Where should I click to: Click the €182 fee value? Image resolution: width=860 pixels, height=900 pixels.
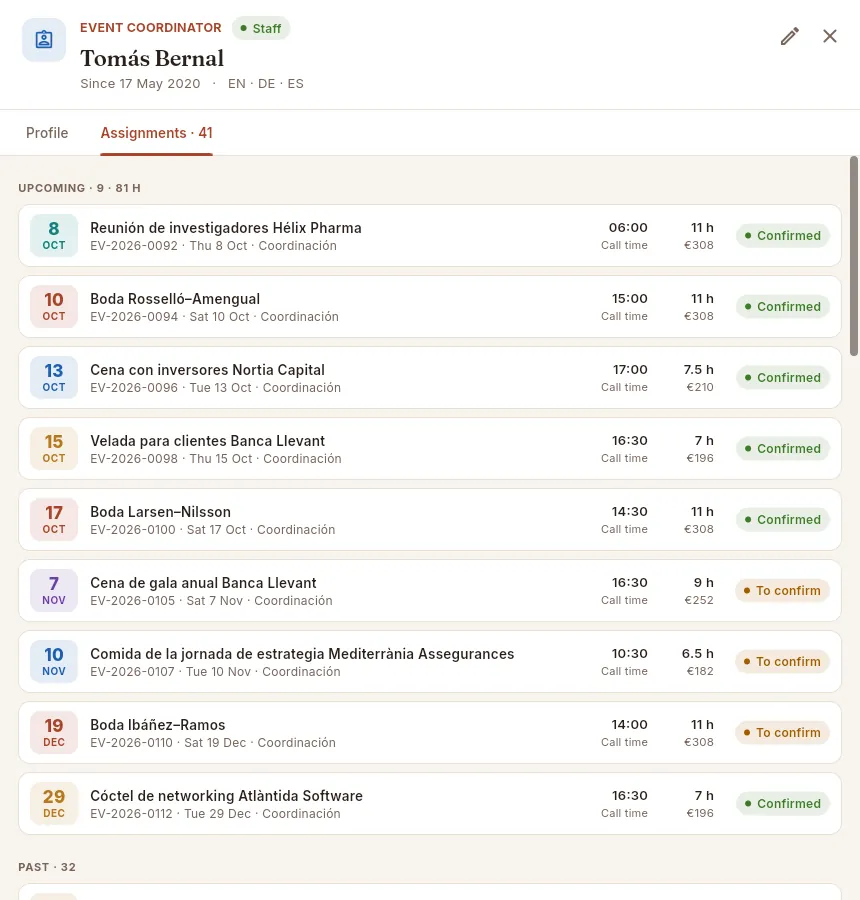pos(700,671)
